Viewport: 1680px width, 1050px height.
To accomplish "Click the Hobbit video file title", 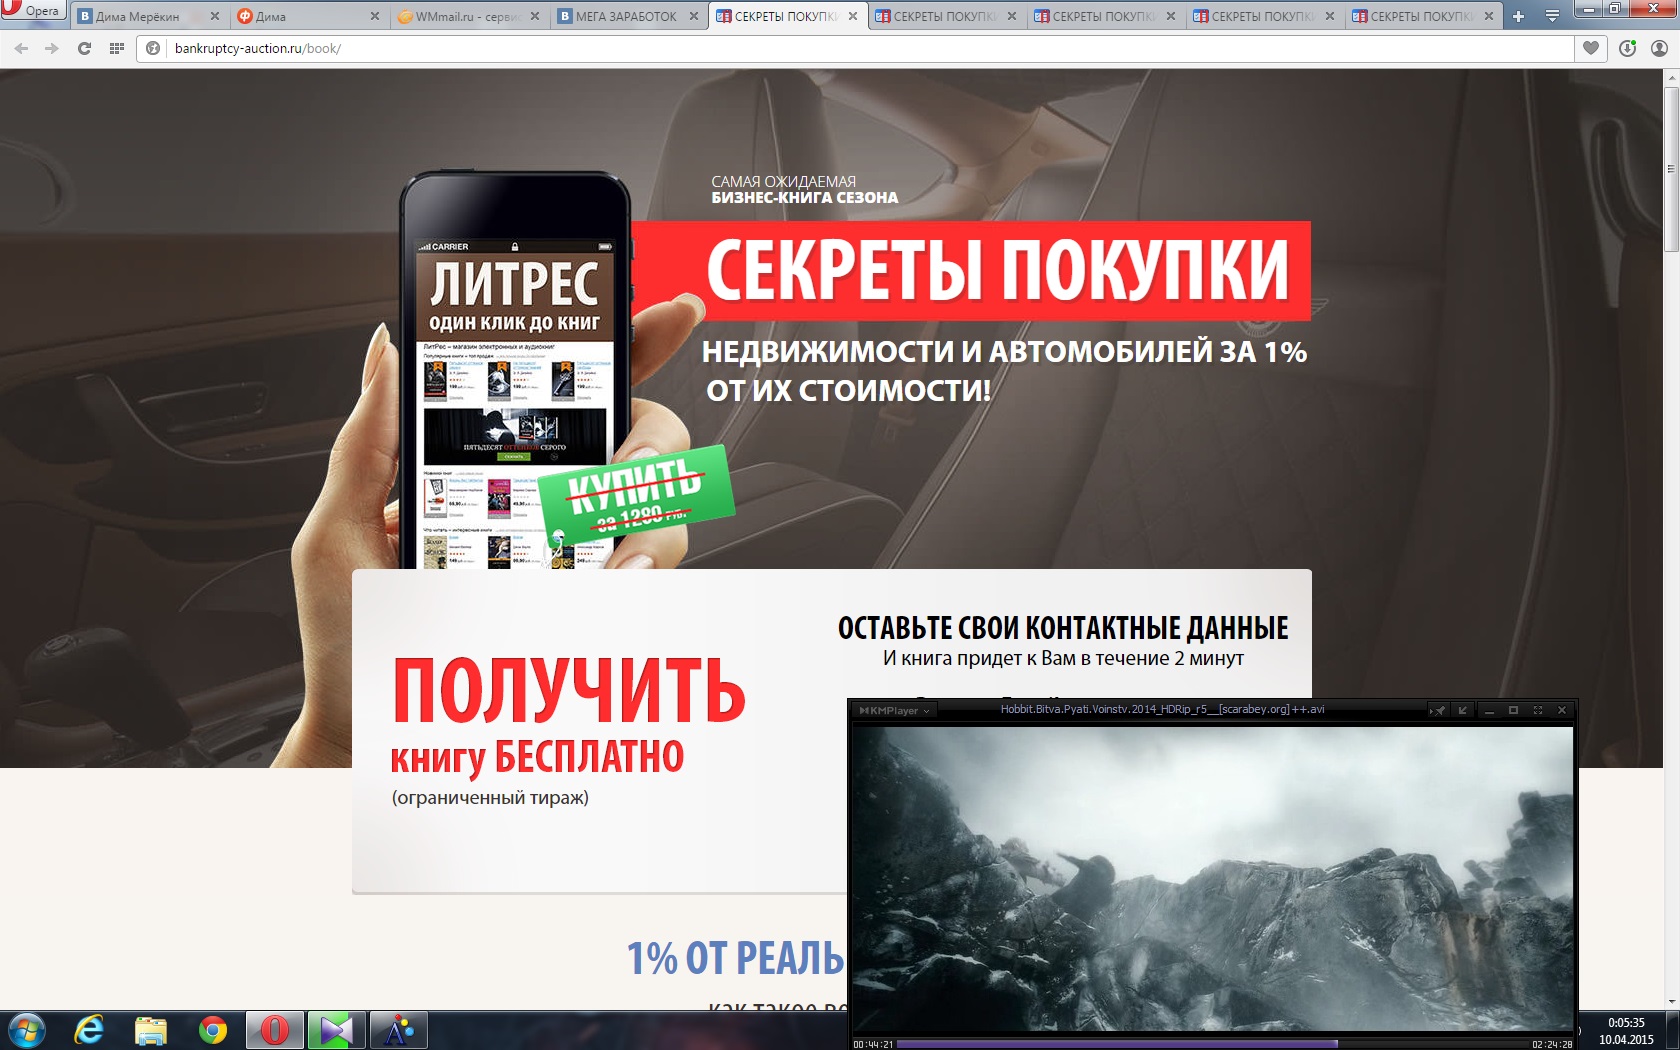I will click(1162, 710).
